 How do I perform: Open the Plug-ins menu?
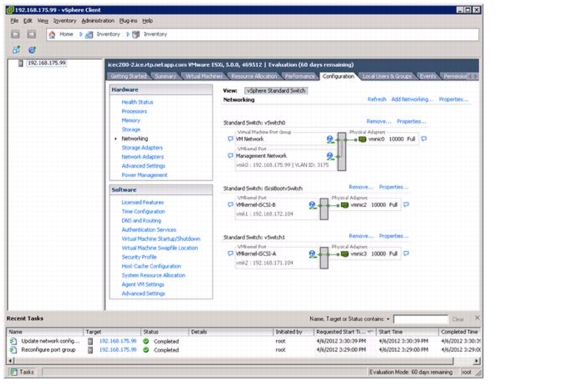point(128,21)
